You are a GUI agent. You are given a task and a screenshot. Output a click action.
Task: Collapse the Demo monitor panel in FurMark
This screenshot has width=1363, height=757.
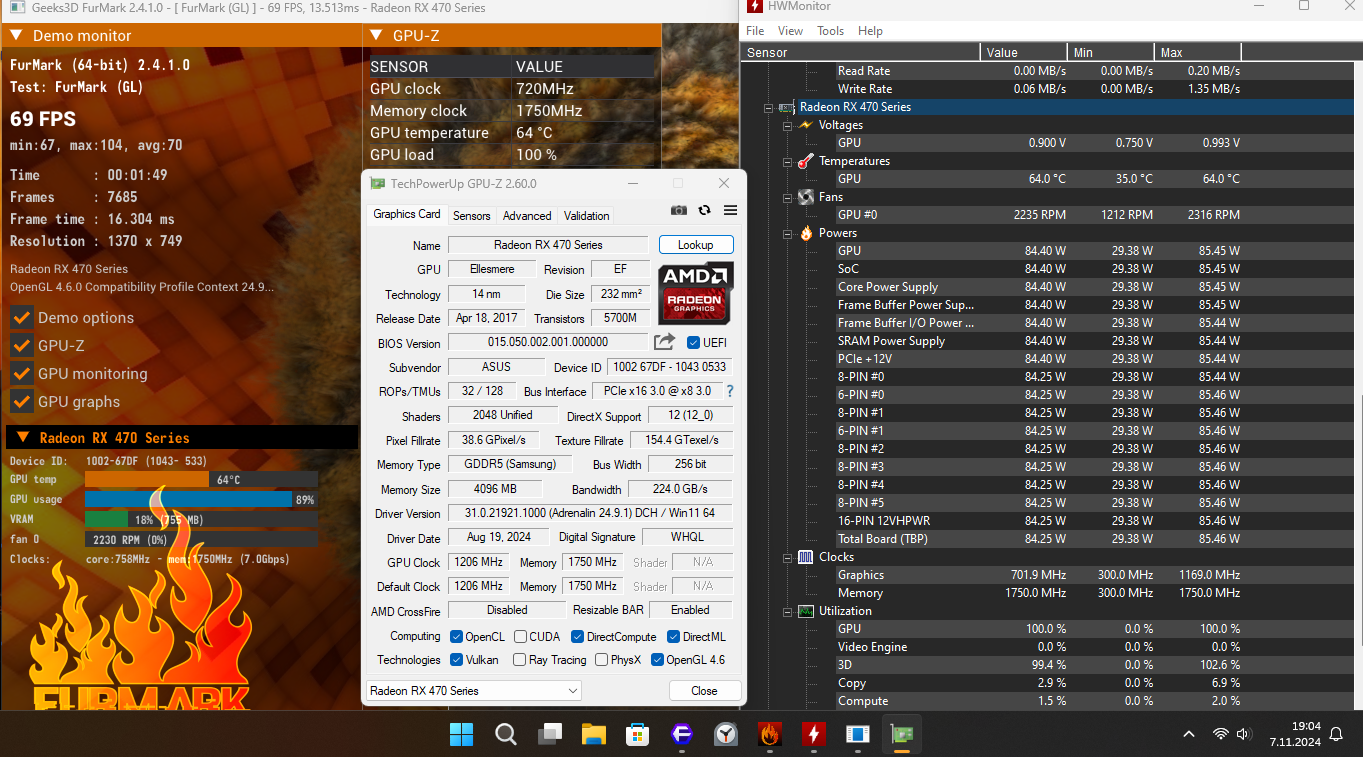pyautogui.click(x=17, y=36)
